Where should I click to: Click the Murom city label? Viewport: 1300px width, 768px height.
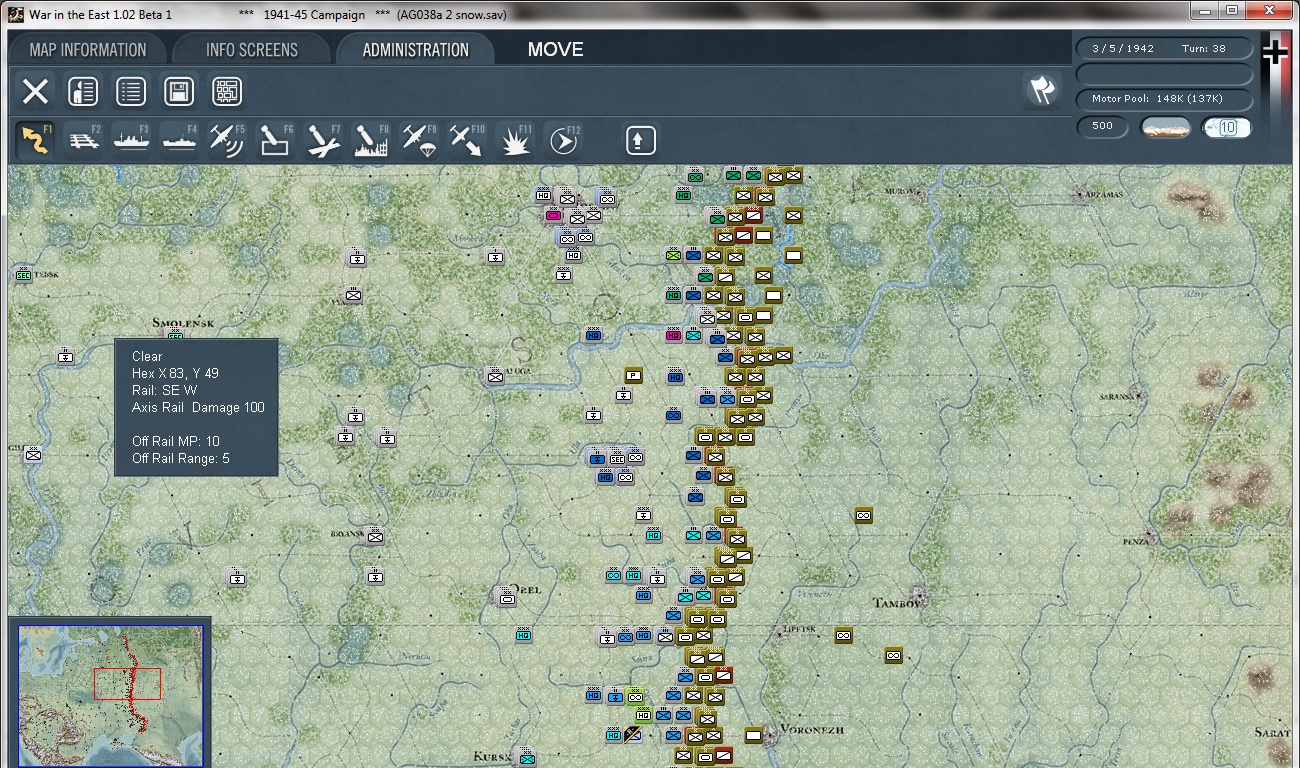coord(900,190)
